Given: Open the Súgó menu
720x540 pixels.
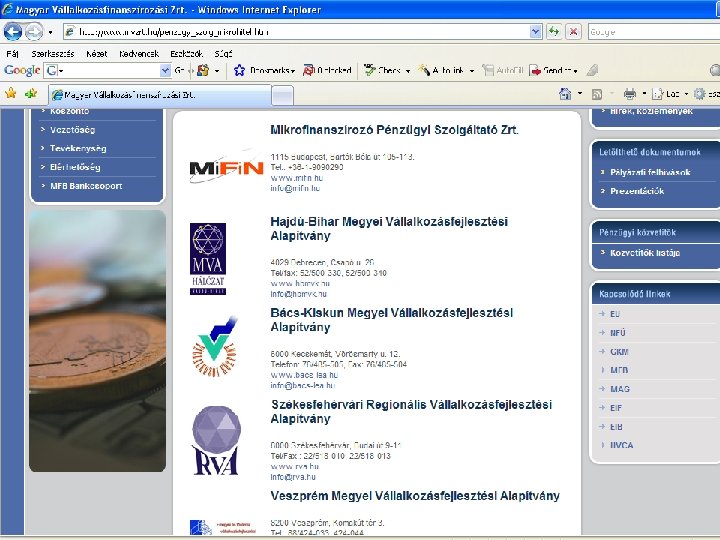Looking at the screenshot, I should click(x=223, y=54).
